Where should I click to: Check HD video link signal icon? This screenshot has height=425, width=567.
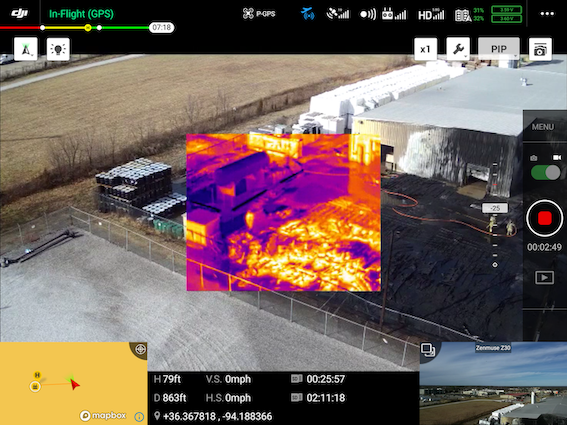click(x=431, y=14)
